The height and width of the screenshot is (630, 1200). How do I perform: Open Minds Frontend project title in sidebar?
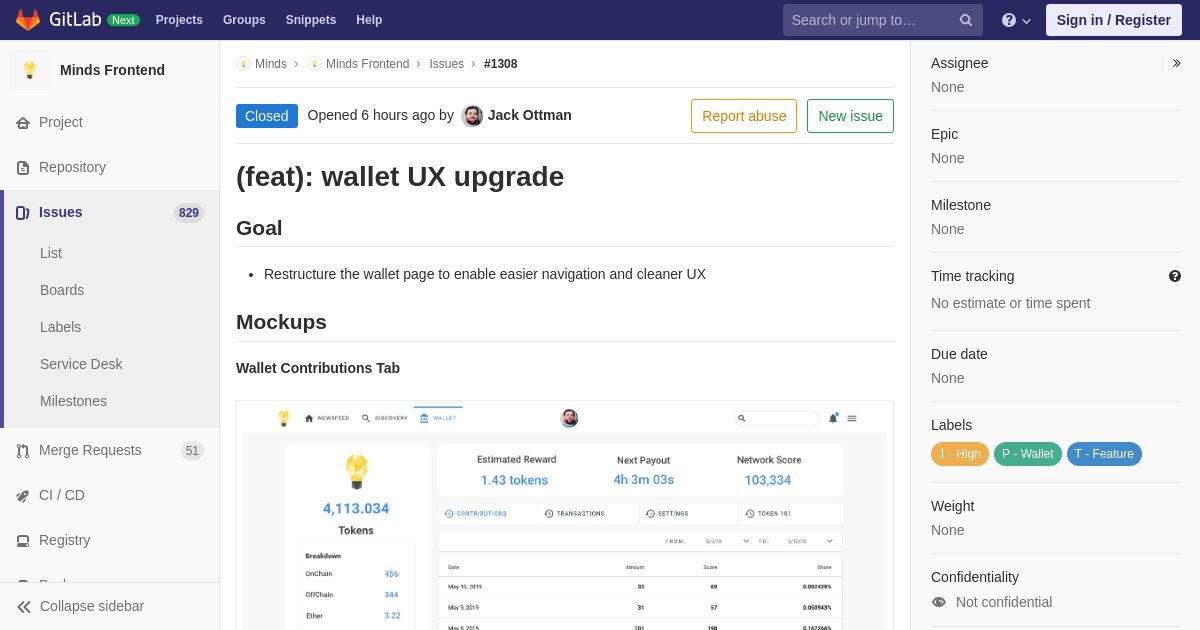(112, 70)
